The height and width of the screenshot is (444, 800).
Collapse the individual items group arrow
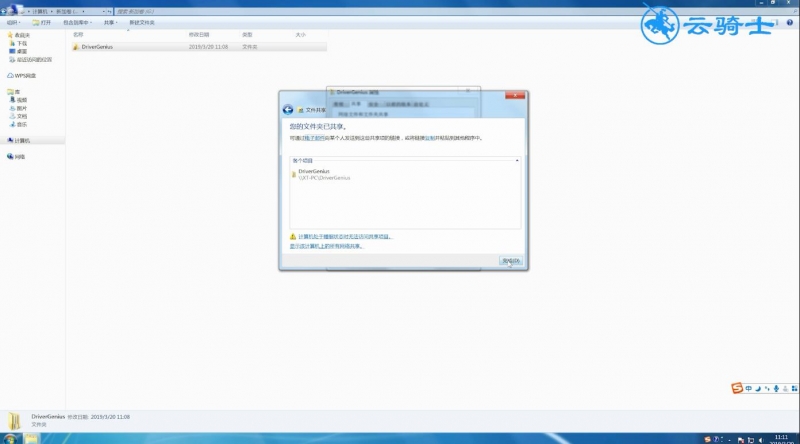point(517,161)
